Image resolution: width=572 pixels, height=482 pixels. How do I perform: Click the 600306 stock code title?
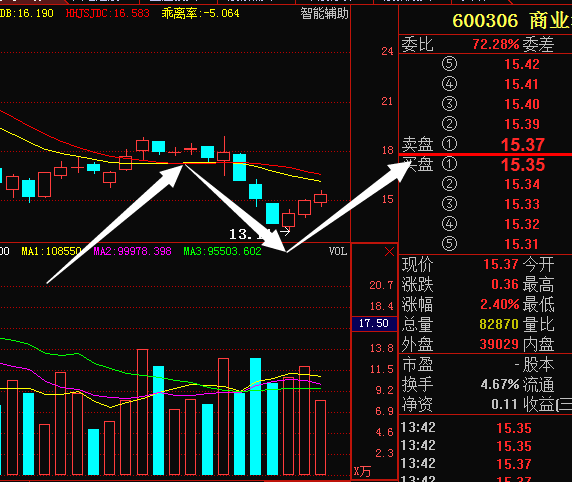click(x=485, y=20)
